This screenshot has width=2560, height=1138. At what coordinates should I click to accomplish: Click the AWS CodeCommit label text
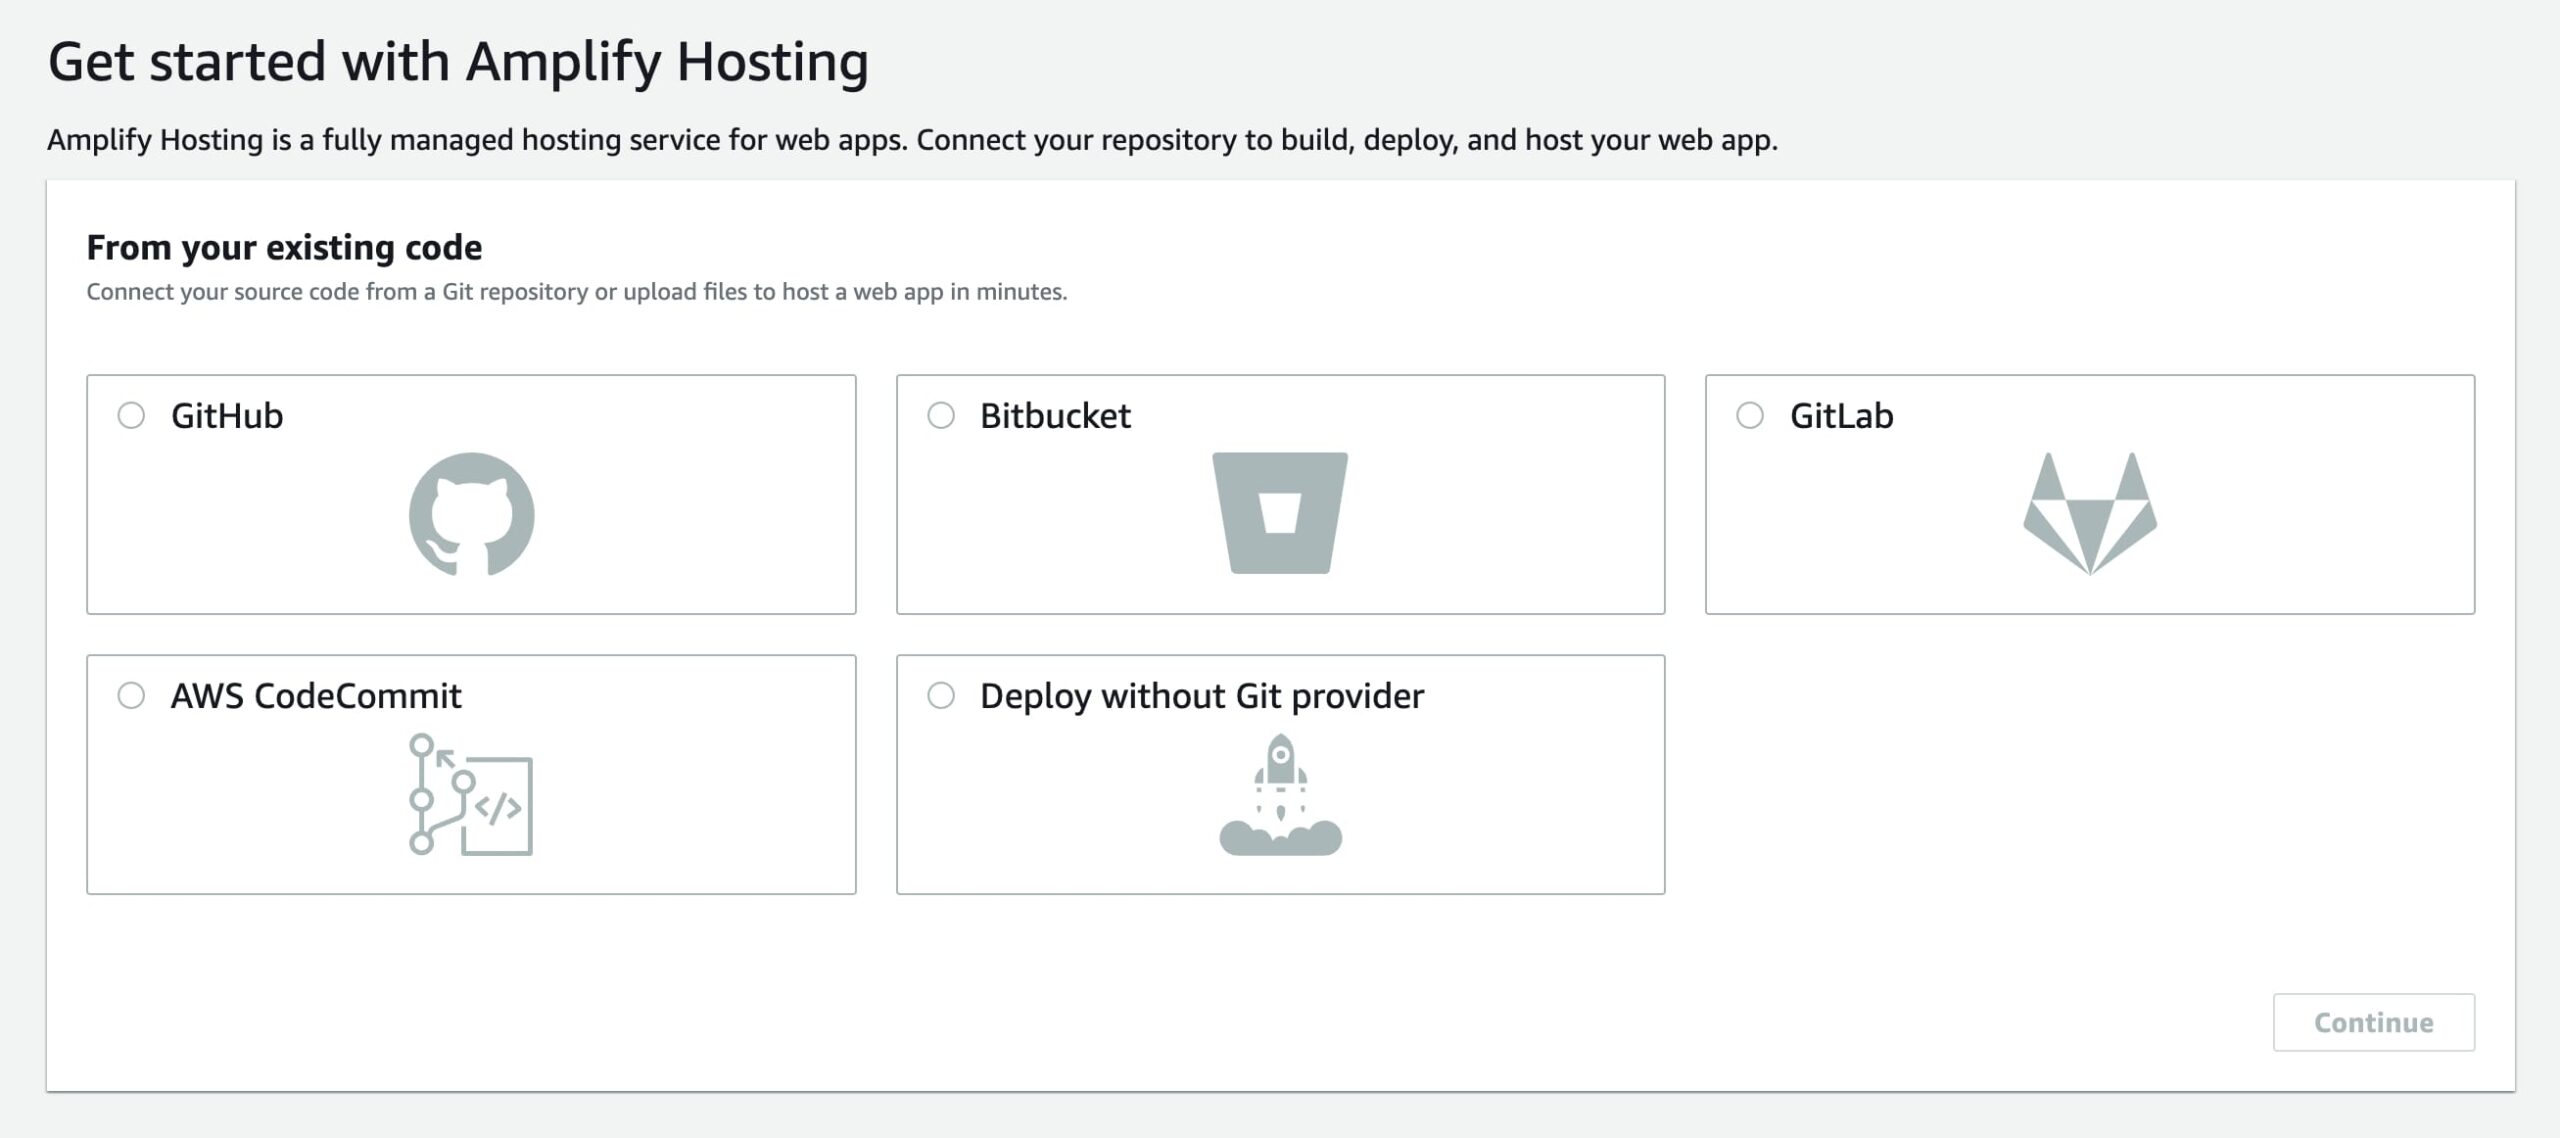pos(316,696)
